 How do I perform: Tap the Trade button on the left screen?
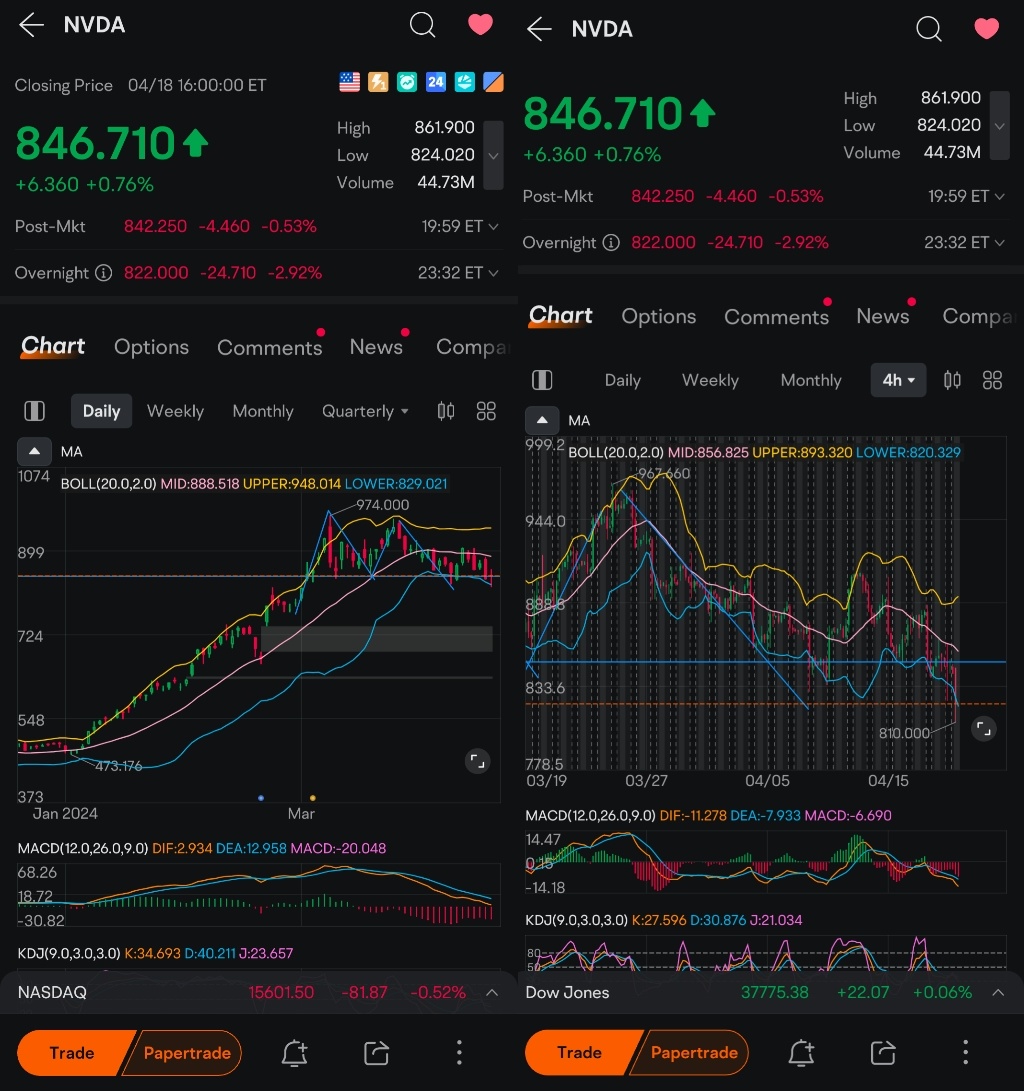[x=72, y=1053]
